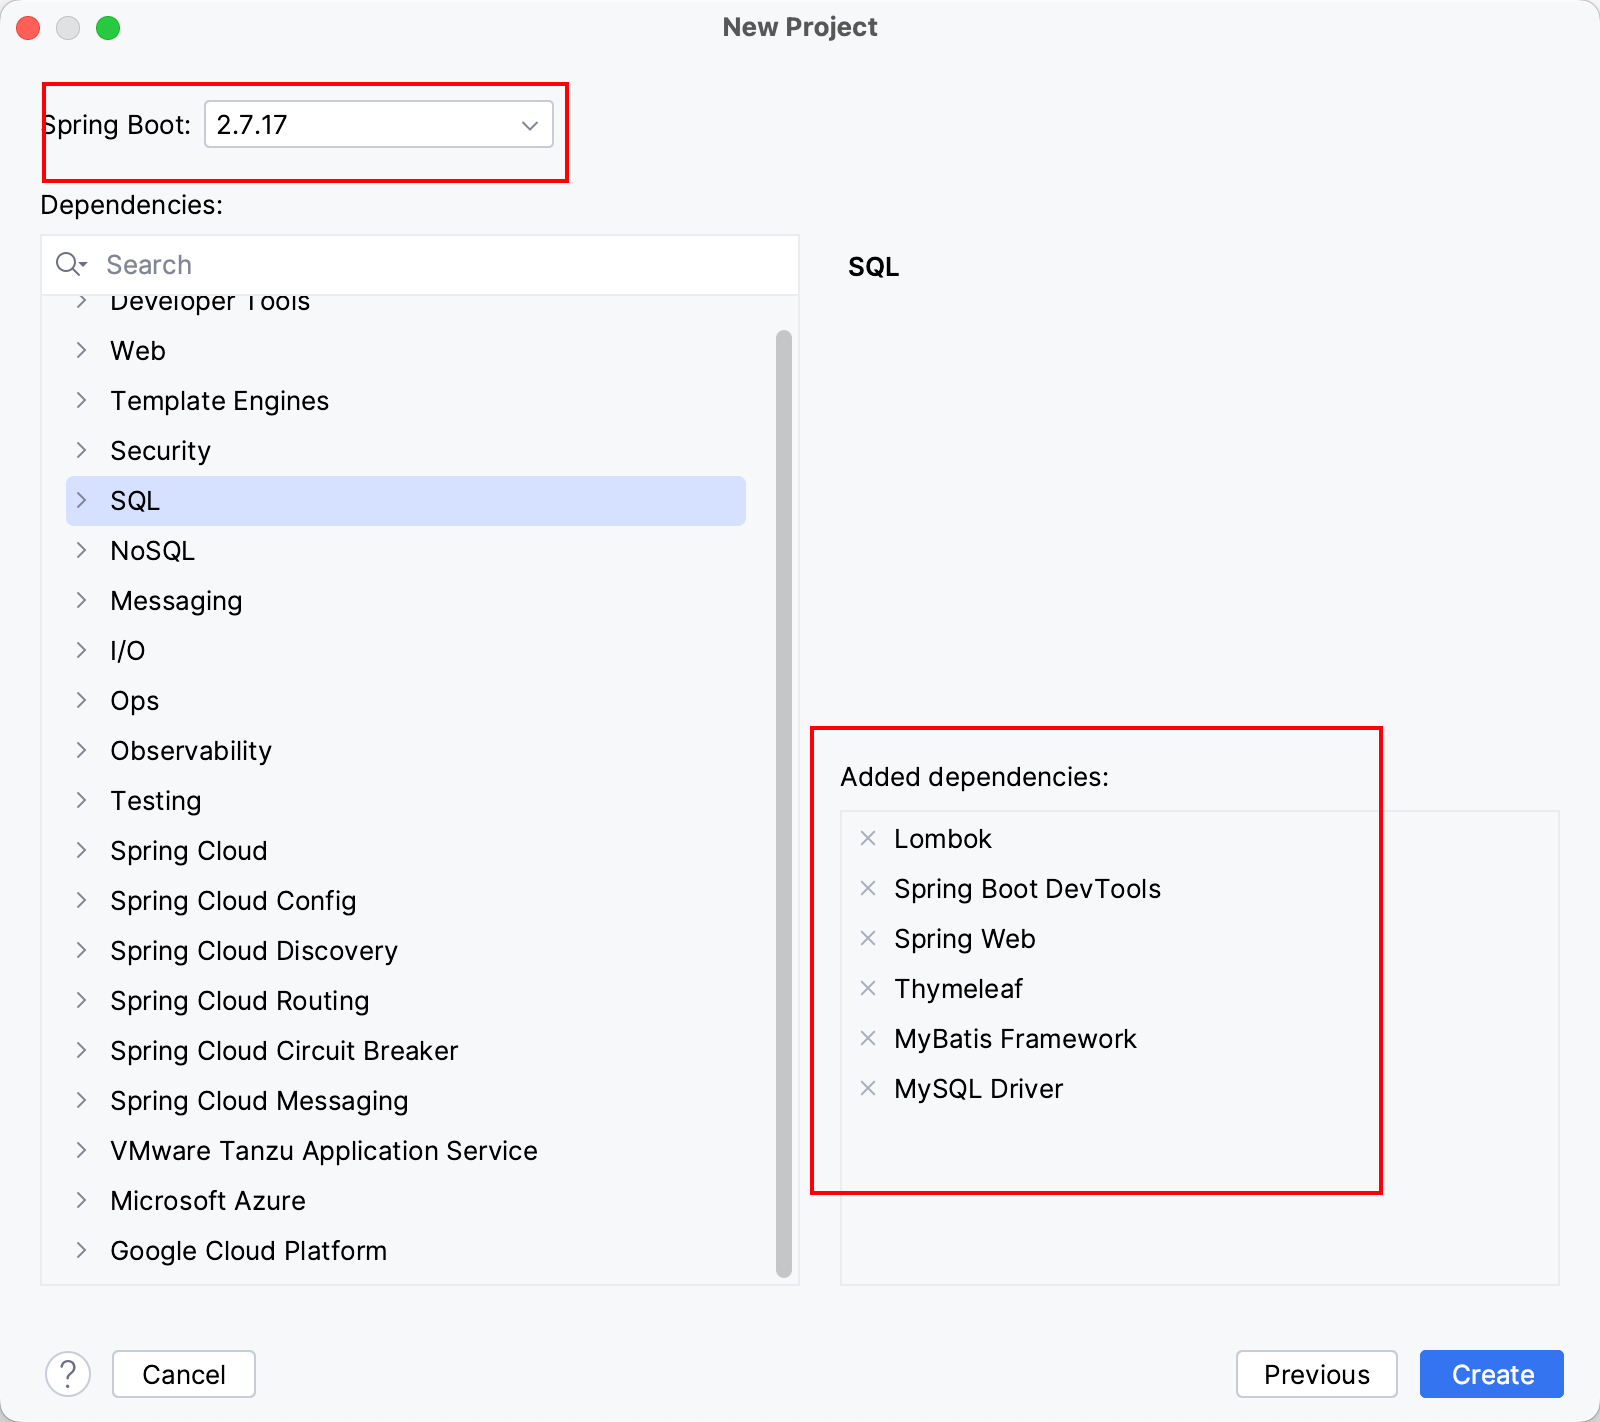Select the Testing row
The width and height of the screenshot is (1600, 1422).
coord(406,801)
